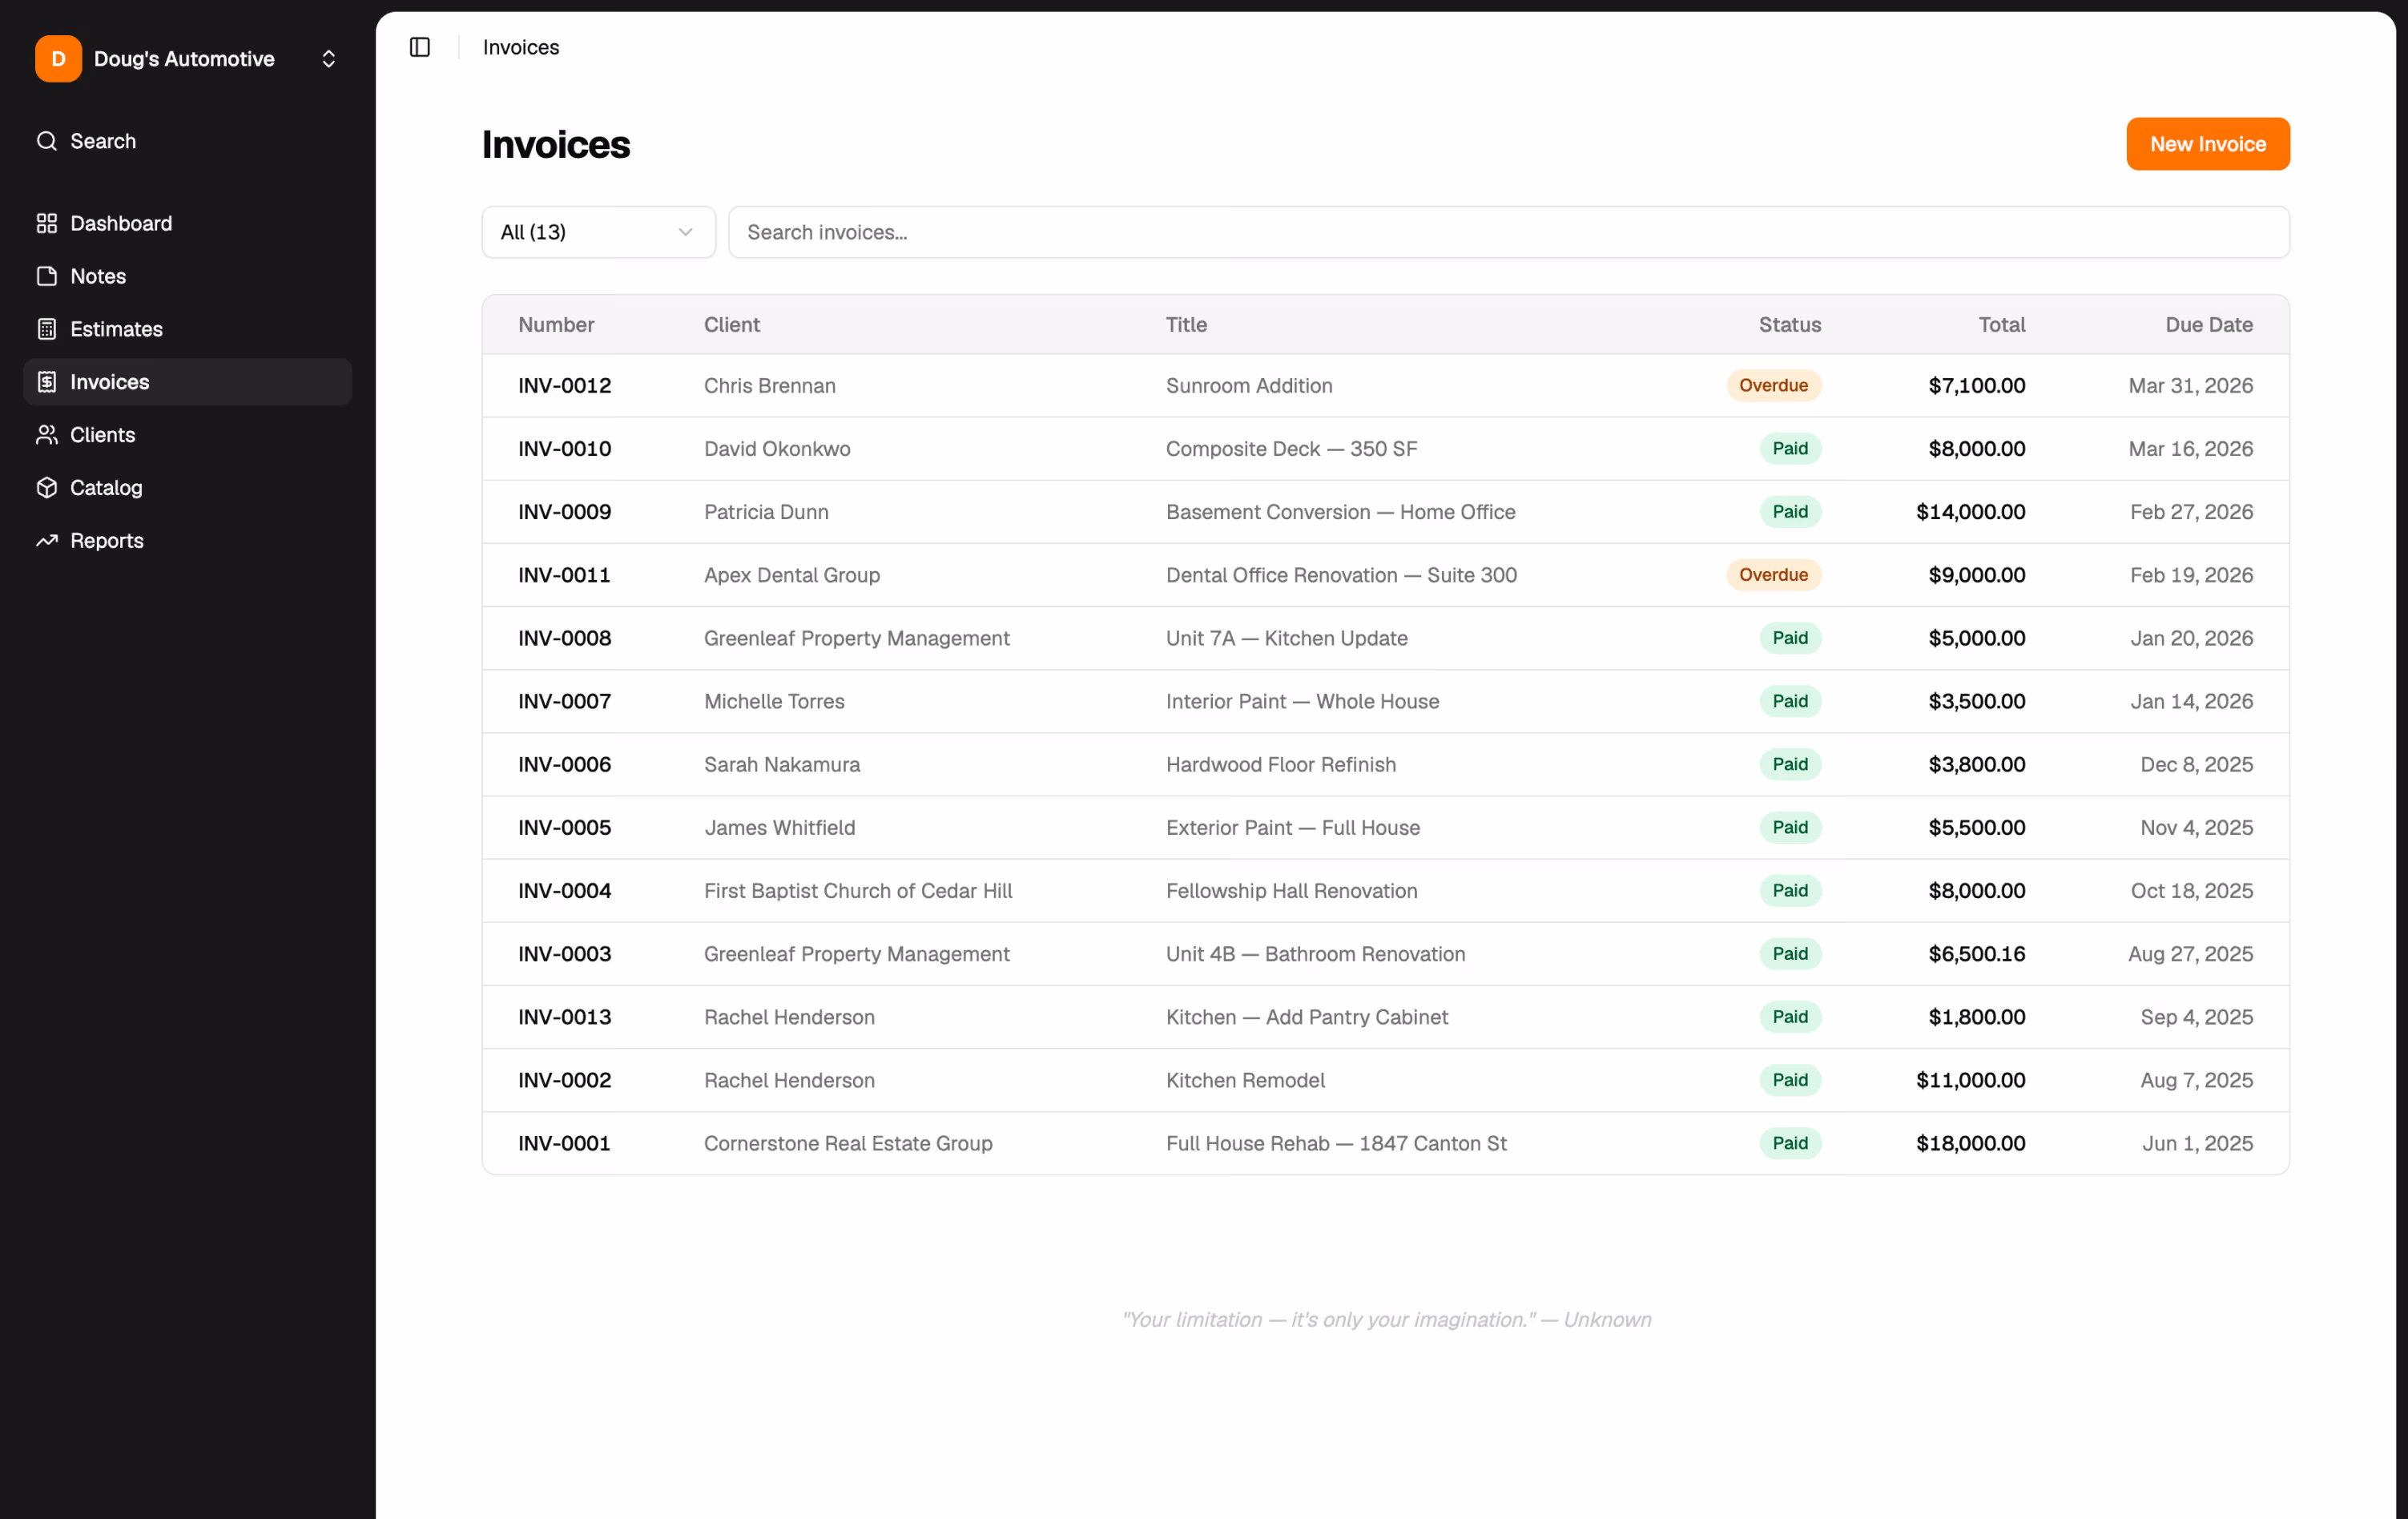Screen dimensions: 2408x1519
Task: Click title Kitchen — Add Pantry Cabinet
Action: click(x=1307, y=1017)
